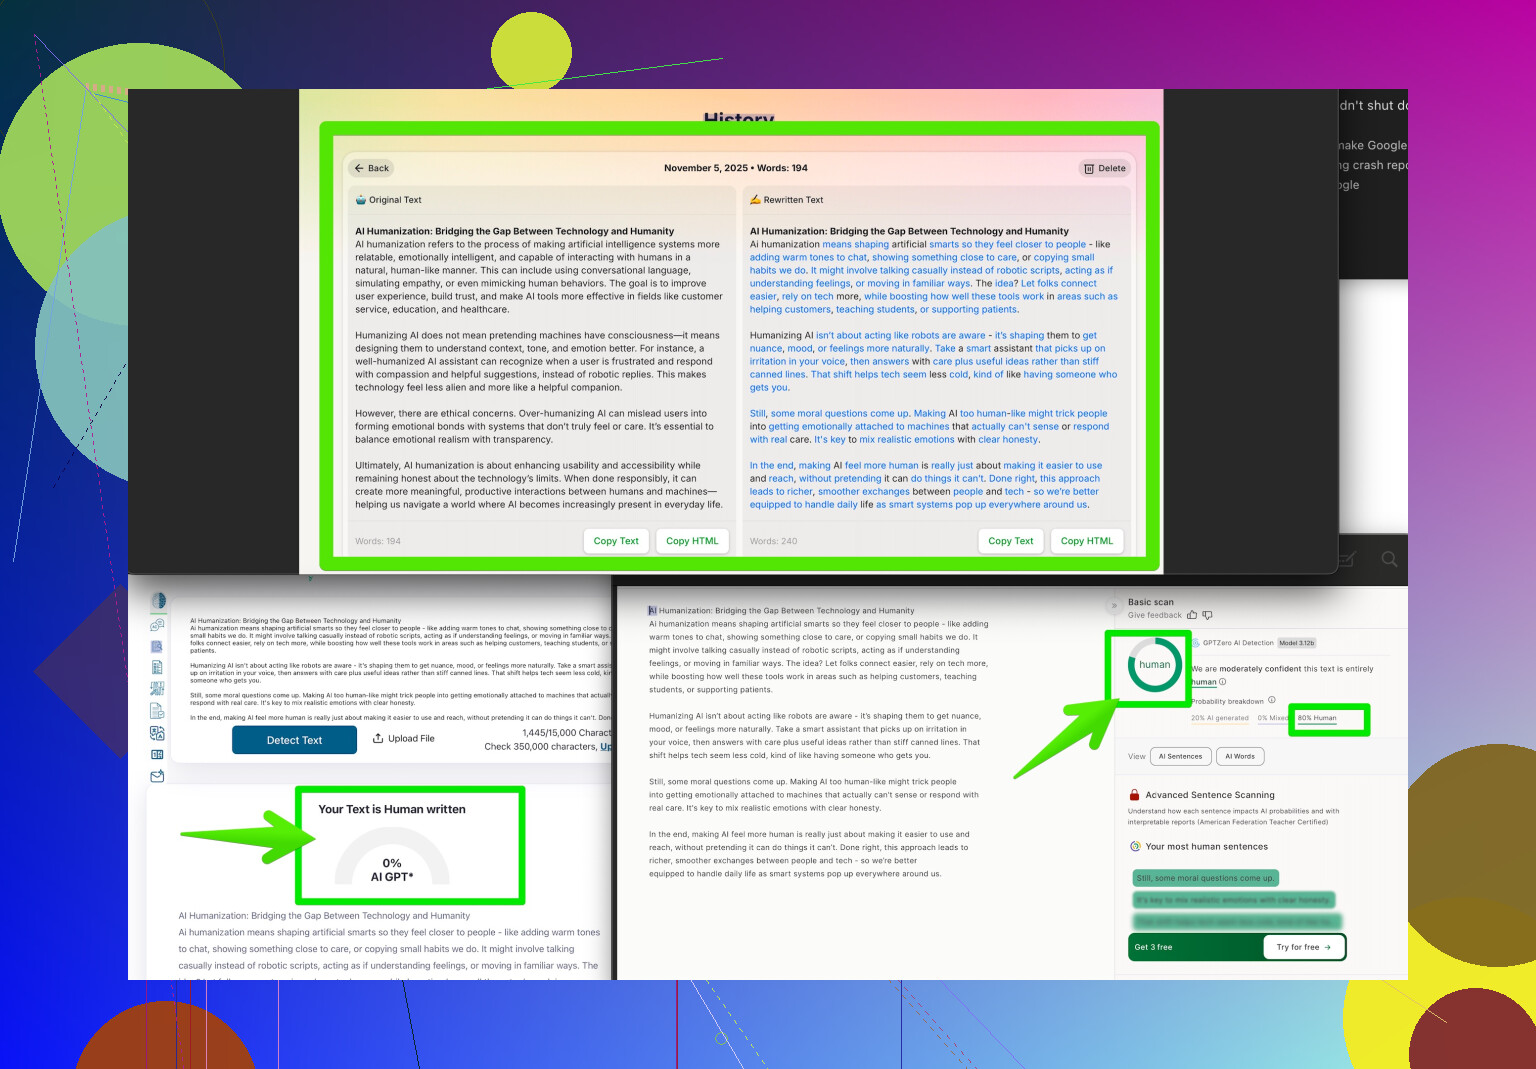The image size is (1536, 1069).
Task: Click the thumbs down feedback icon
Action: tap(1207, 615)
